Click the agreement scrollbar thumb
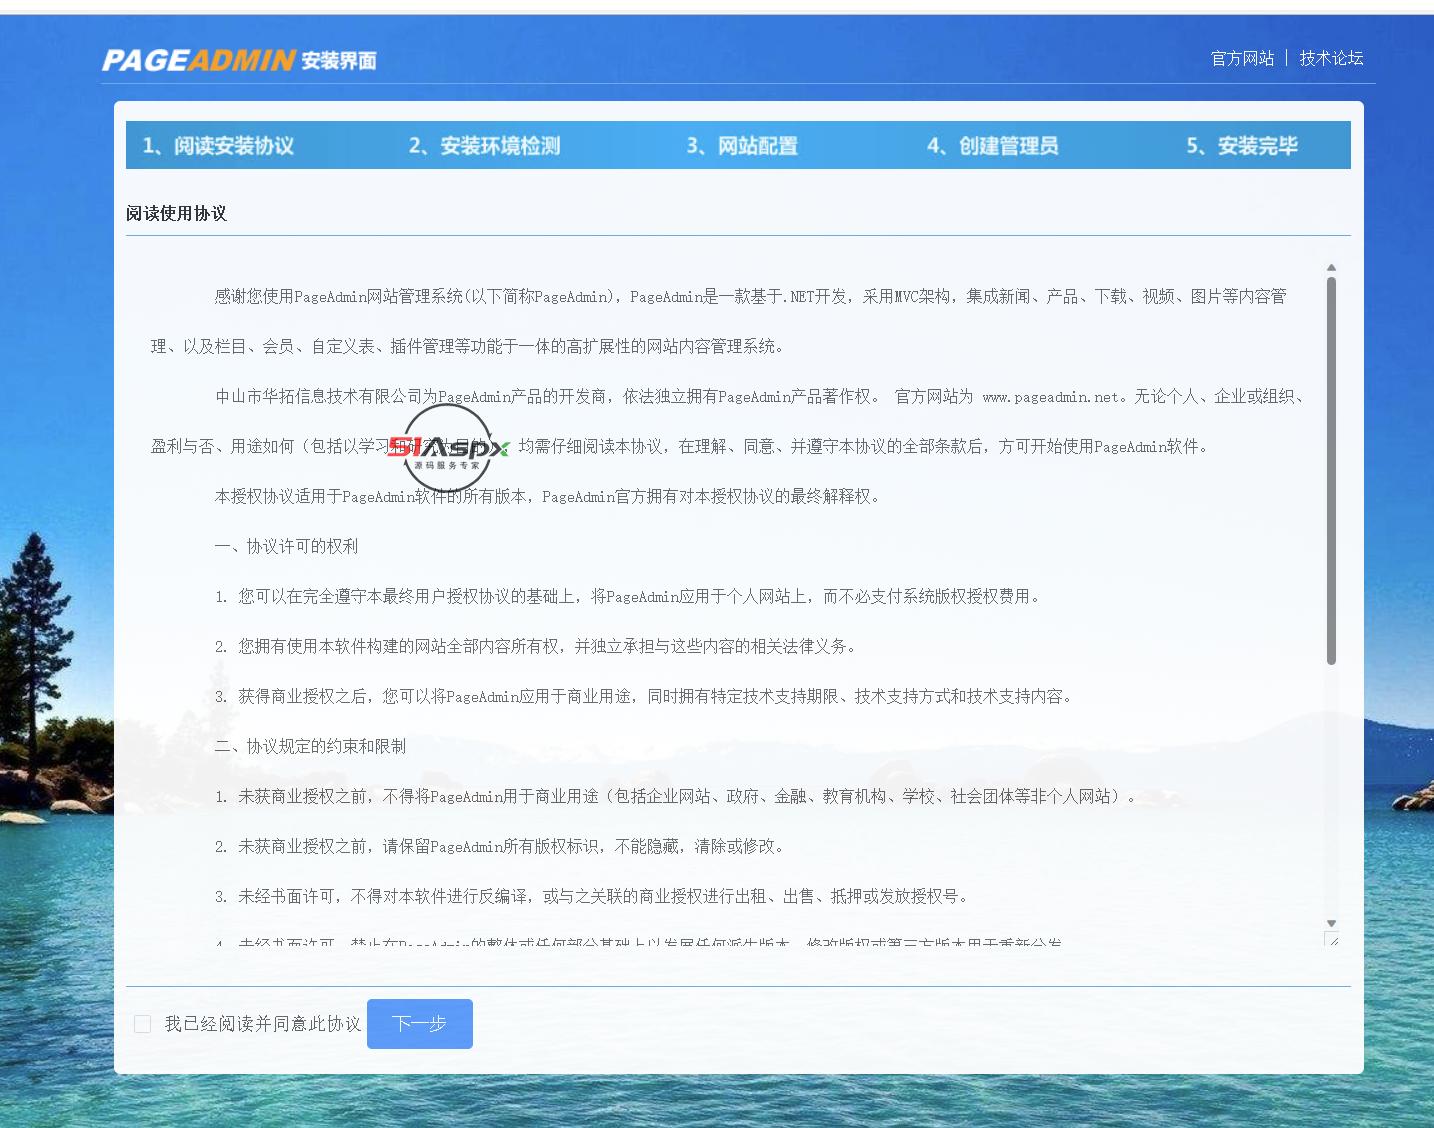The image size is (1434, 1128). pyautogui.click(x=1331, y=470)
